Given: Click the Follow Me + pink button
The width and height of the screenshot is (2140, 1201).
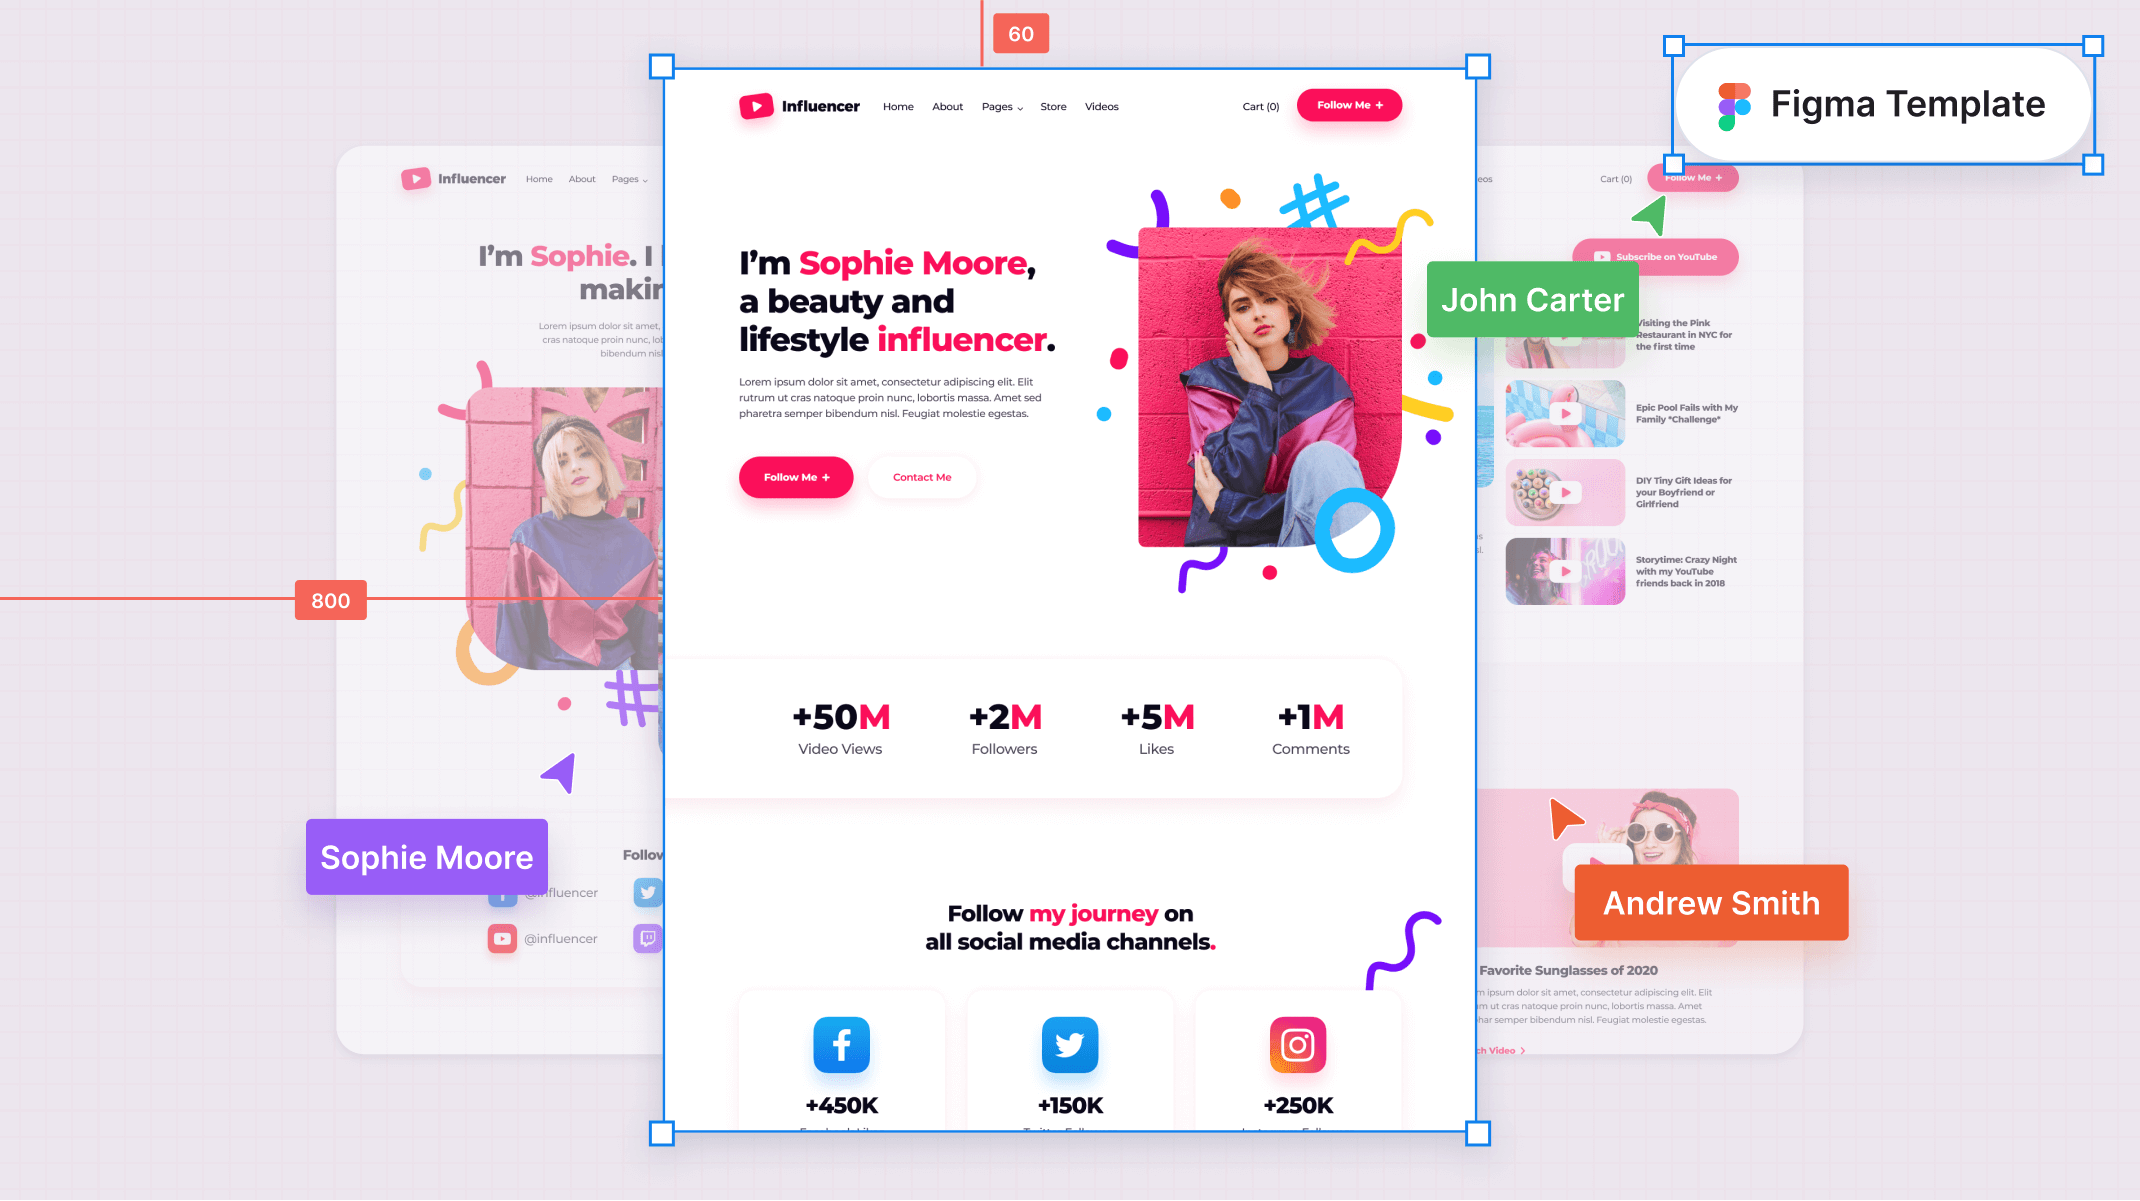Looking at the screenshot, I should [795, 476].
